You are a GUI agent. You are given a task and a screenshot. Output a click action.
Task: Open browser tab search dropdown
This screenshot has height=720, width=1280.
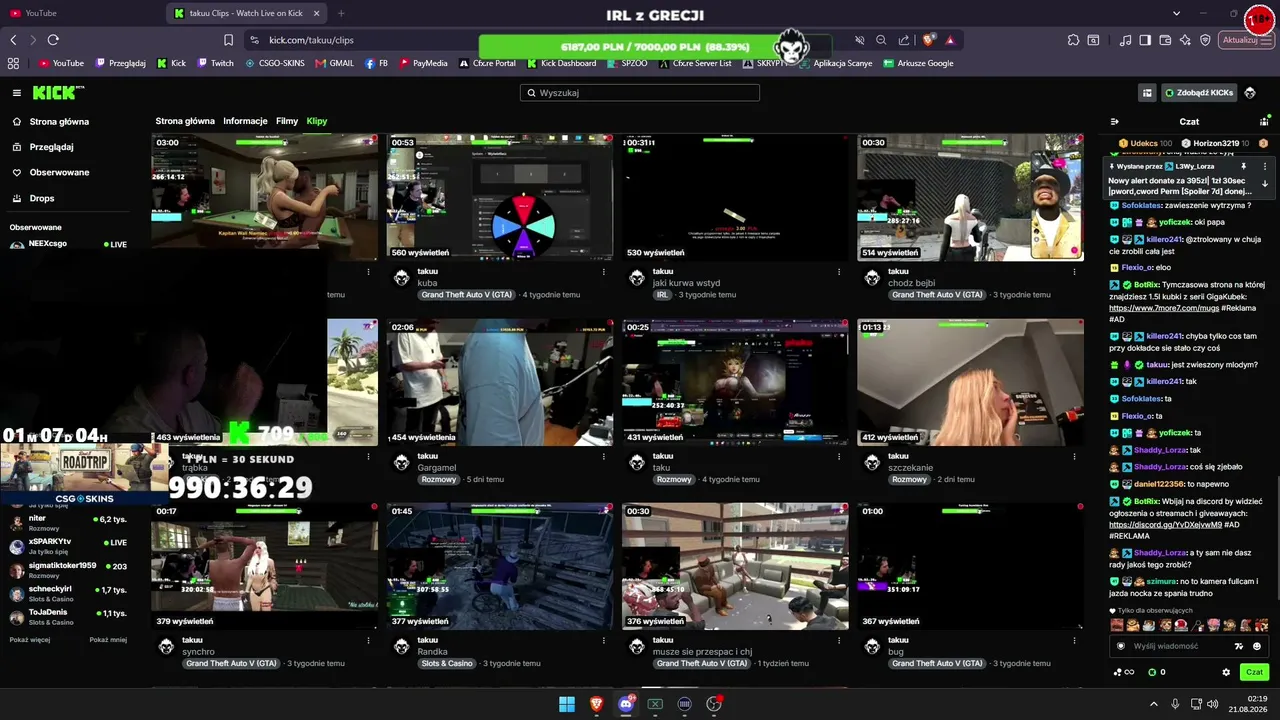pyautogui.click(x=1176, y=13)
